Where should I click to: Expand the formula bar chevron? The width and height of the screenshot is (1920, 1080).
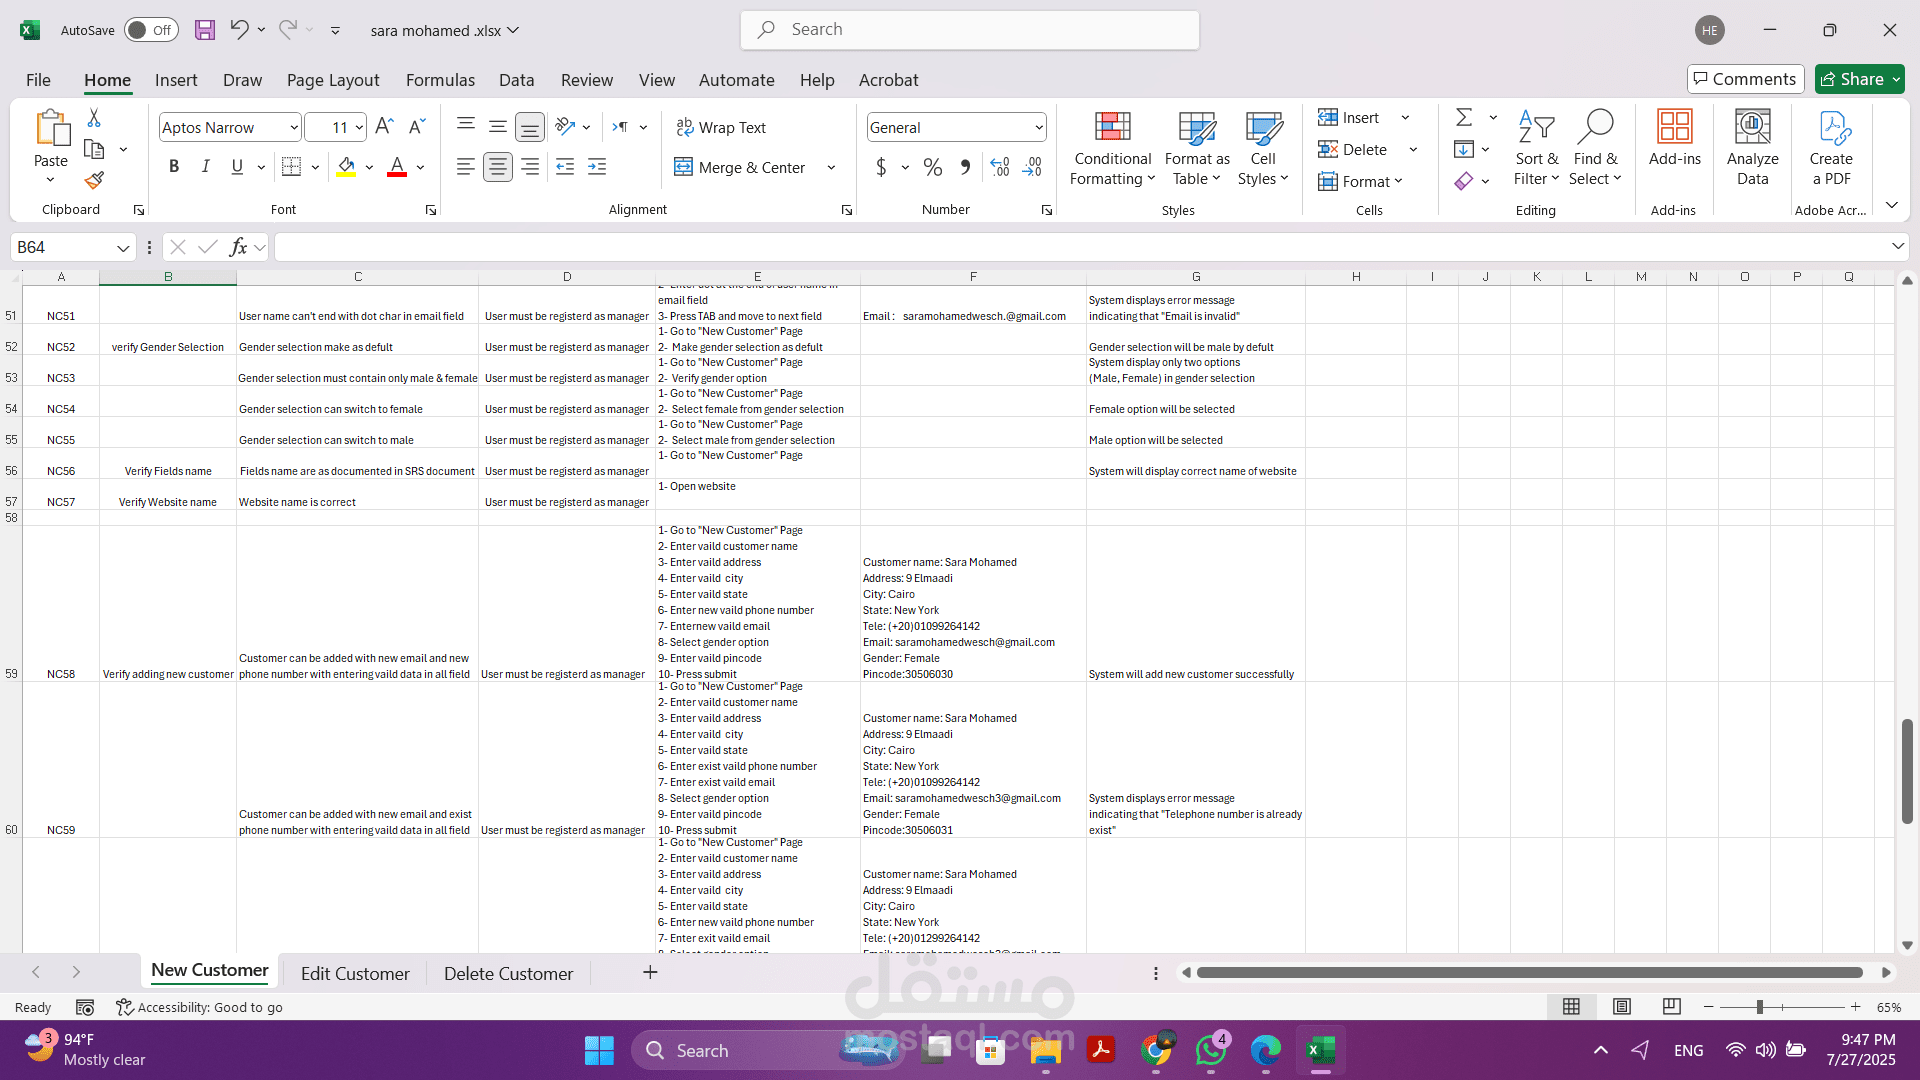pyautogui.click(x=1897, y=247)
